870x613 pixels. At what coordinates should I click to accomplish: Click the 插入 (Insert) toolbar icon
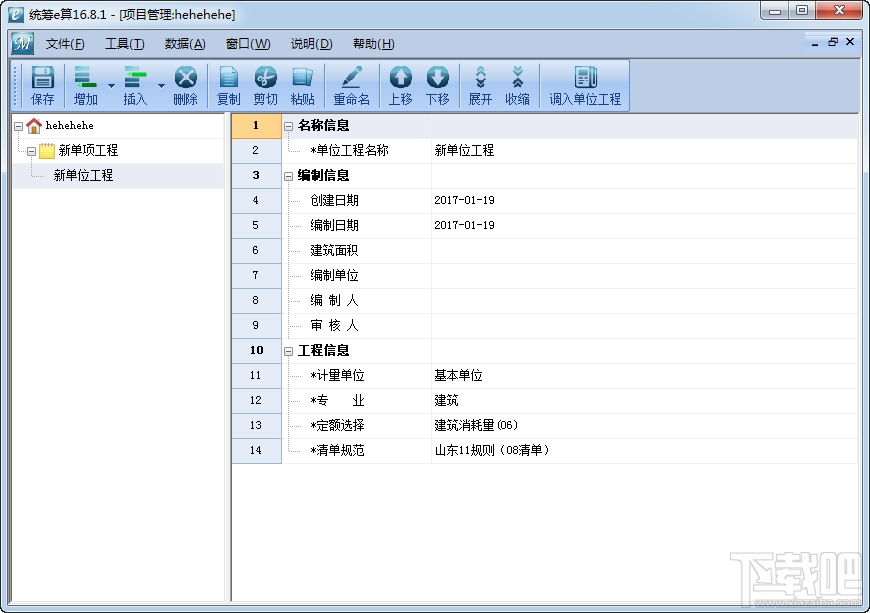(x=135, y=78)
